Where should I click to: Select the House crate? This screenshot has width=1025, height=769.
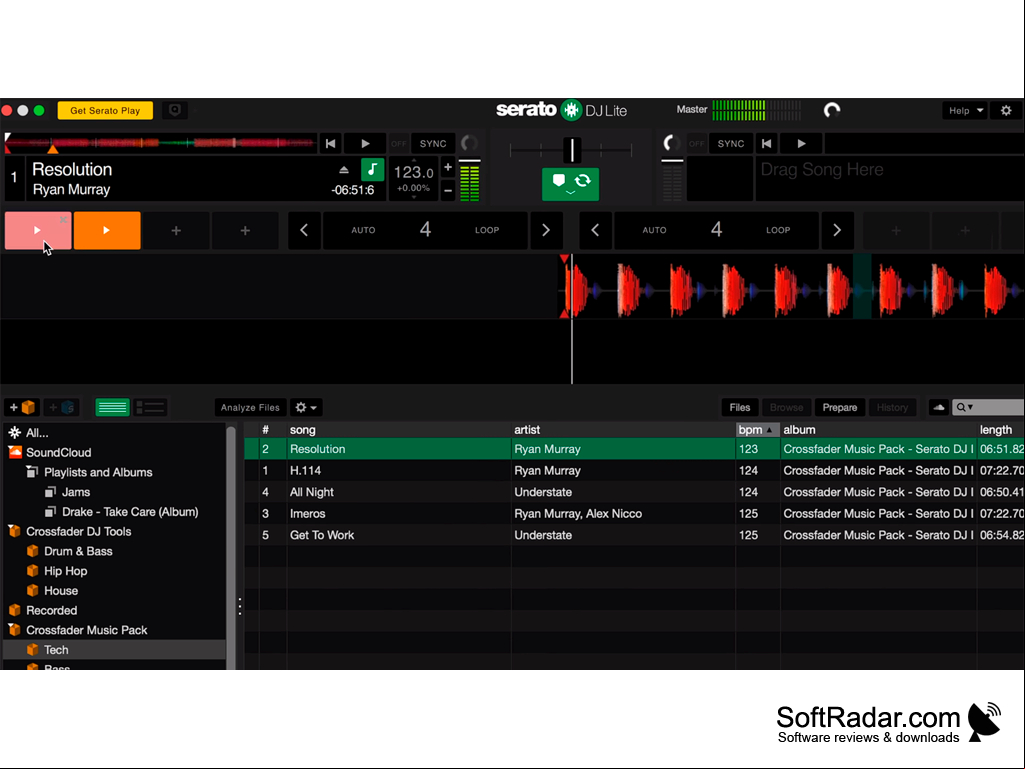[61, 590]
